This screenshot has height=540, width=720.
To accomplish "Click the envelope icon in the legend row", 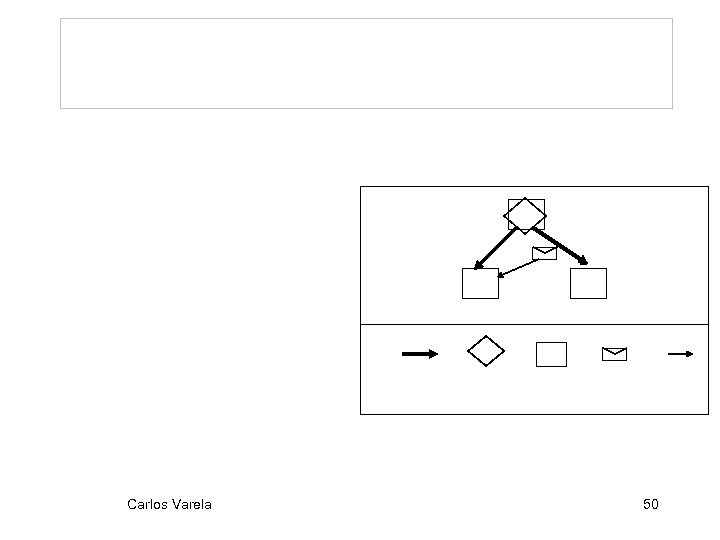I will 614,353.
